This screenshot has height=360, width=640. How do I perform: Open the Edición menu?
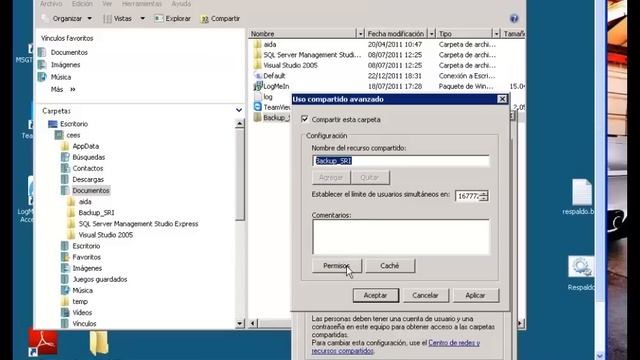coord(82,4)
